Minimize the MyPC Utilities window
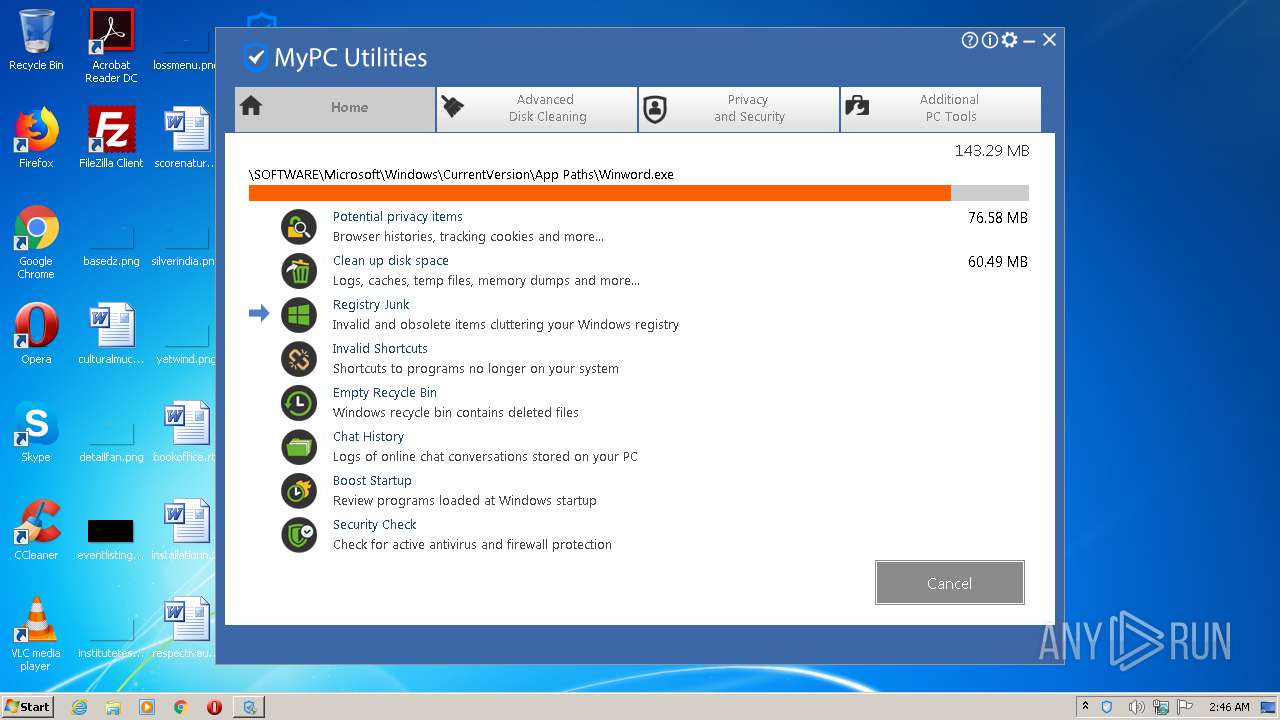The height and width of the screenshot is (720, 1280). pos(1029,41)
